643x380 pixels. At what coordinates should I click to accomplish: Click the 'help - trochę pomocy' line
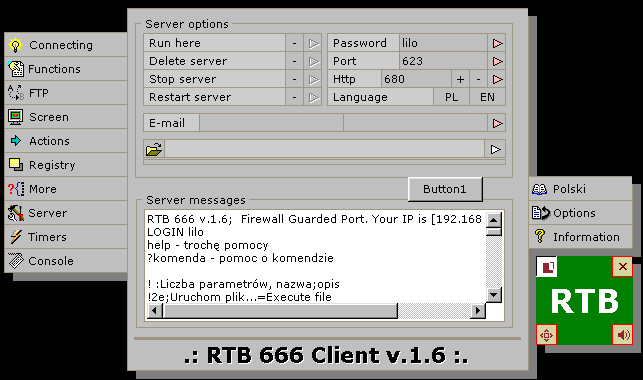(207, 245)
